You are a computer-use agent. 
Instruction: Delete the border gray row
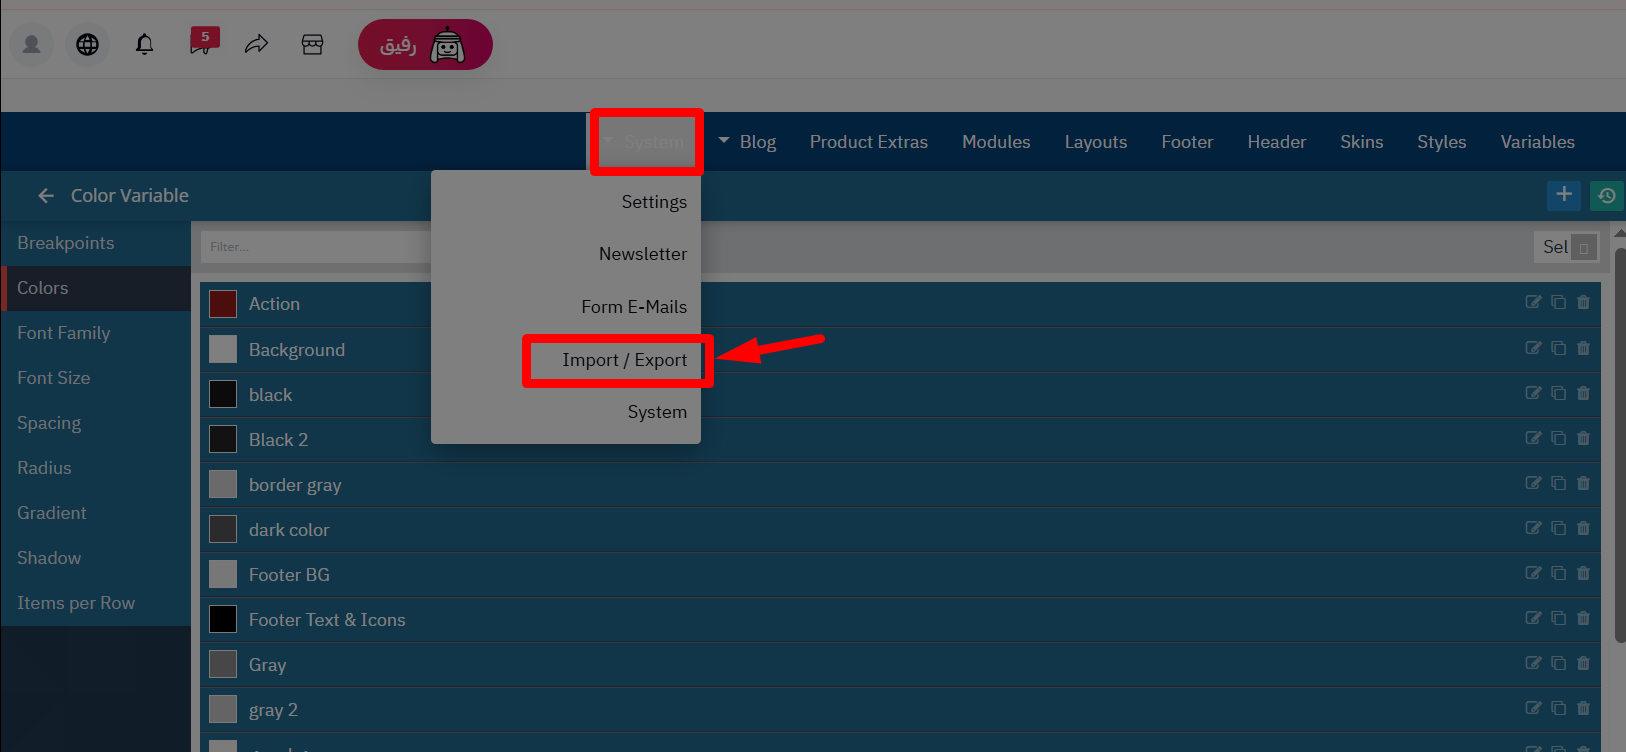click(x=1583, y=483)
